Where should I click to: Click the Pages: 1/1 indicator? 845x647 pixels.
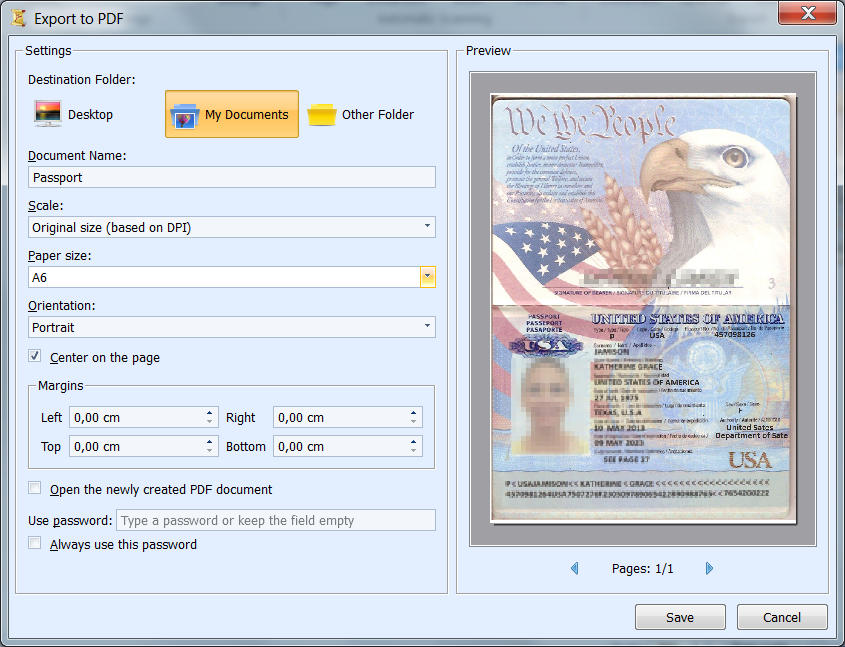(642, 568)
